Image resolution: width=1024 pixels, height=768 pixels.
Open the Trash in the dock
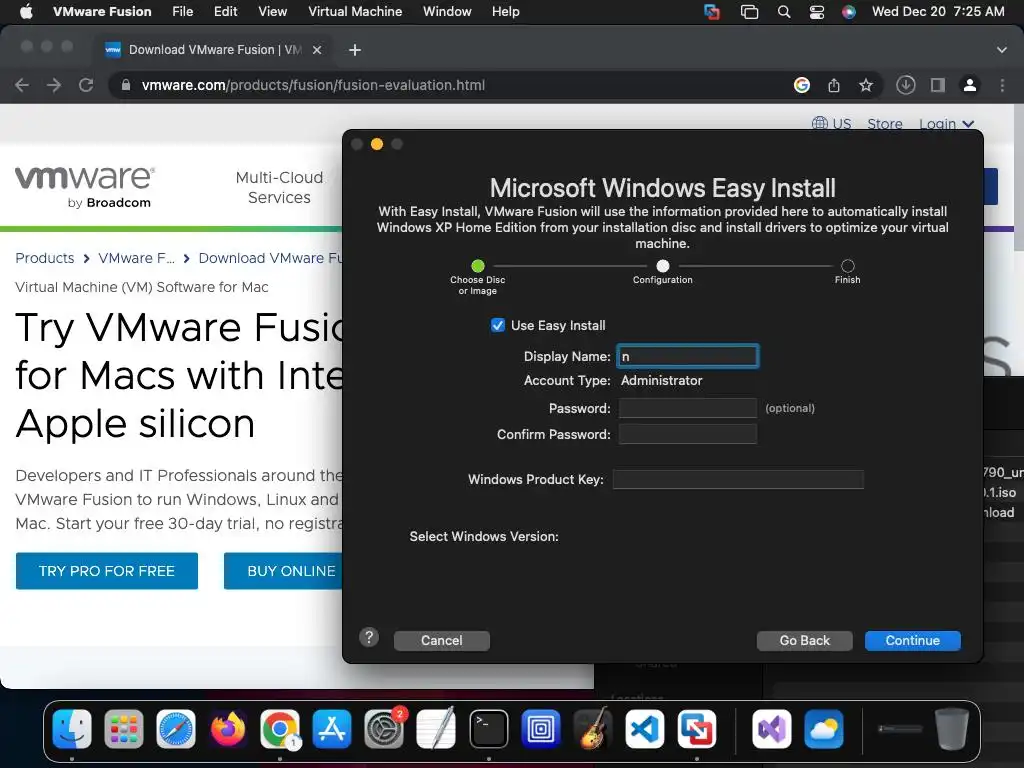pos(952,729)
